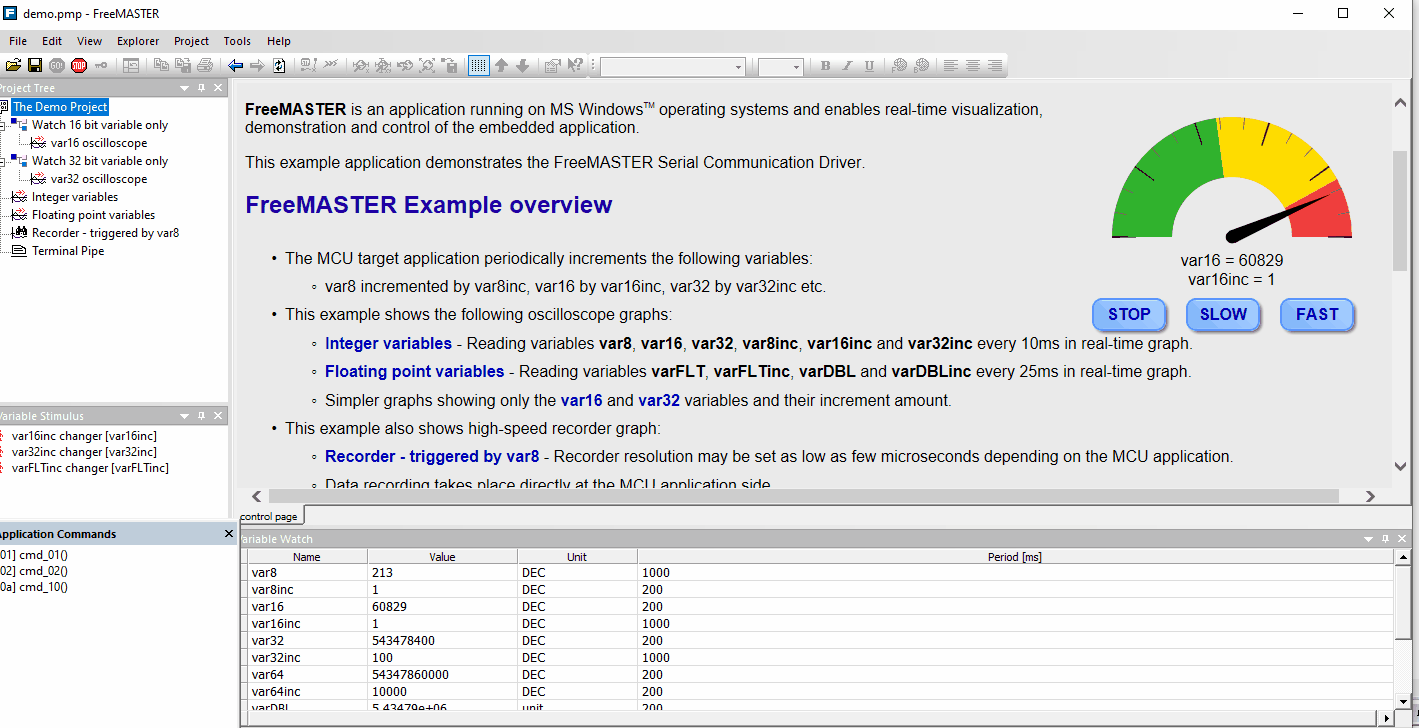Open a project with the folder toolbar icon
The width and height of the screenshot is (1419, 728).
(x=13, y=64)
